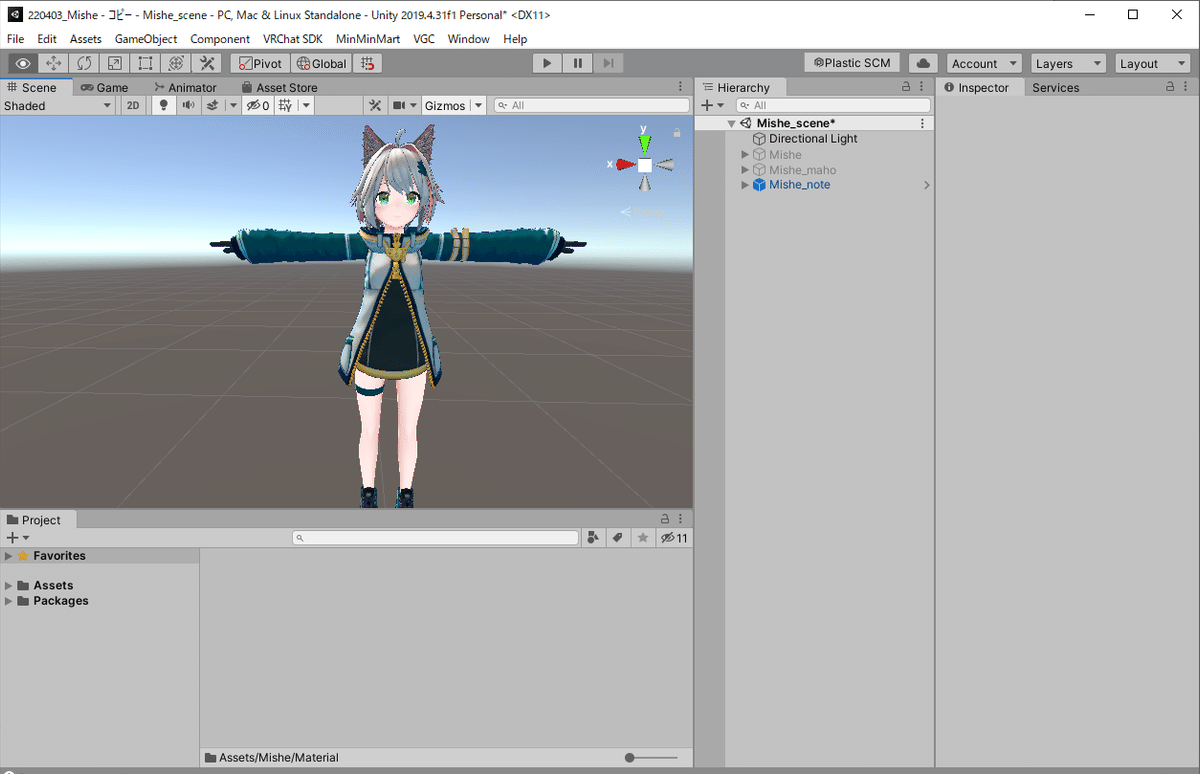Expand Mishe_note prefab in Hierarchy
1200x774 pixels.
coord(745,185)
